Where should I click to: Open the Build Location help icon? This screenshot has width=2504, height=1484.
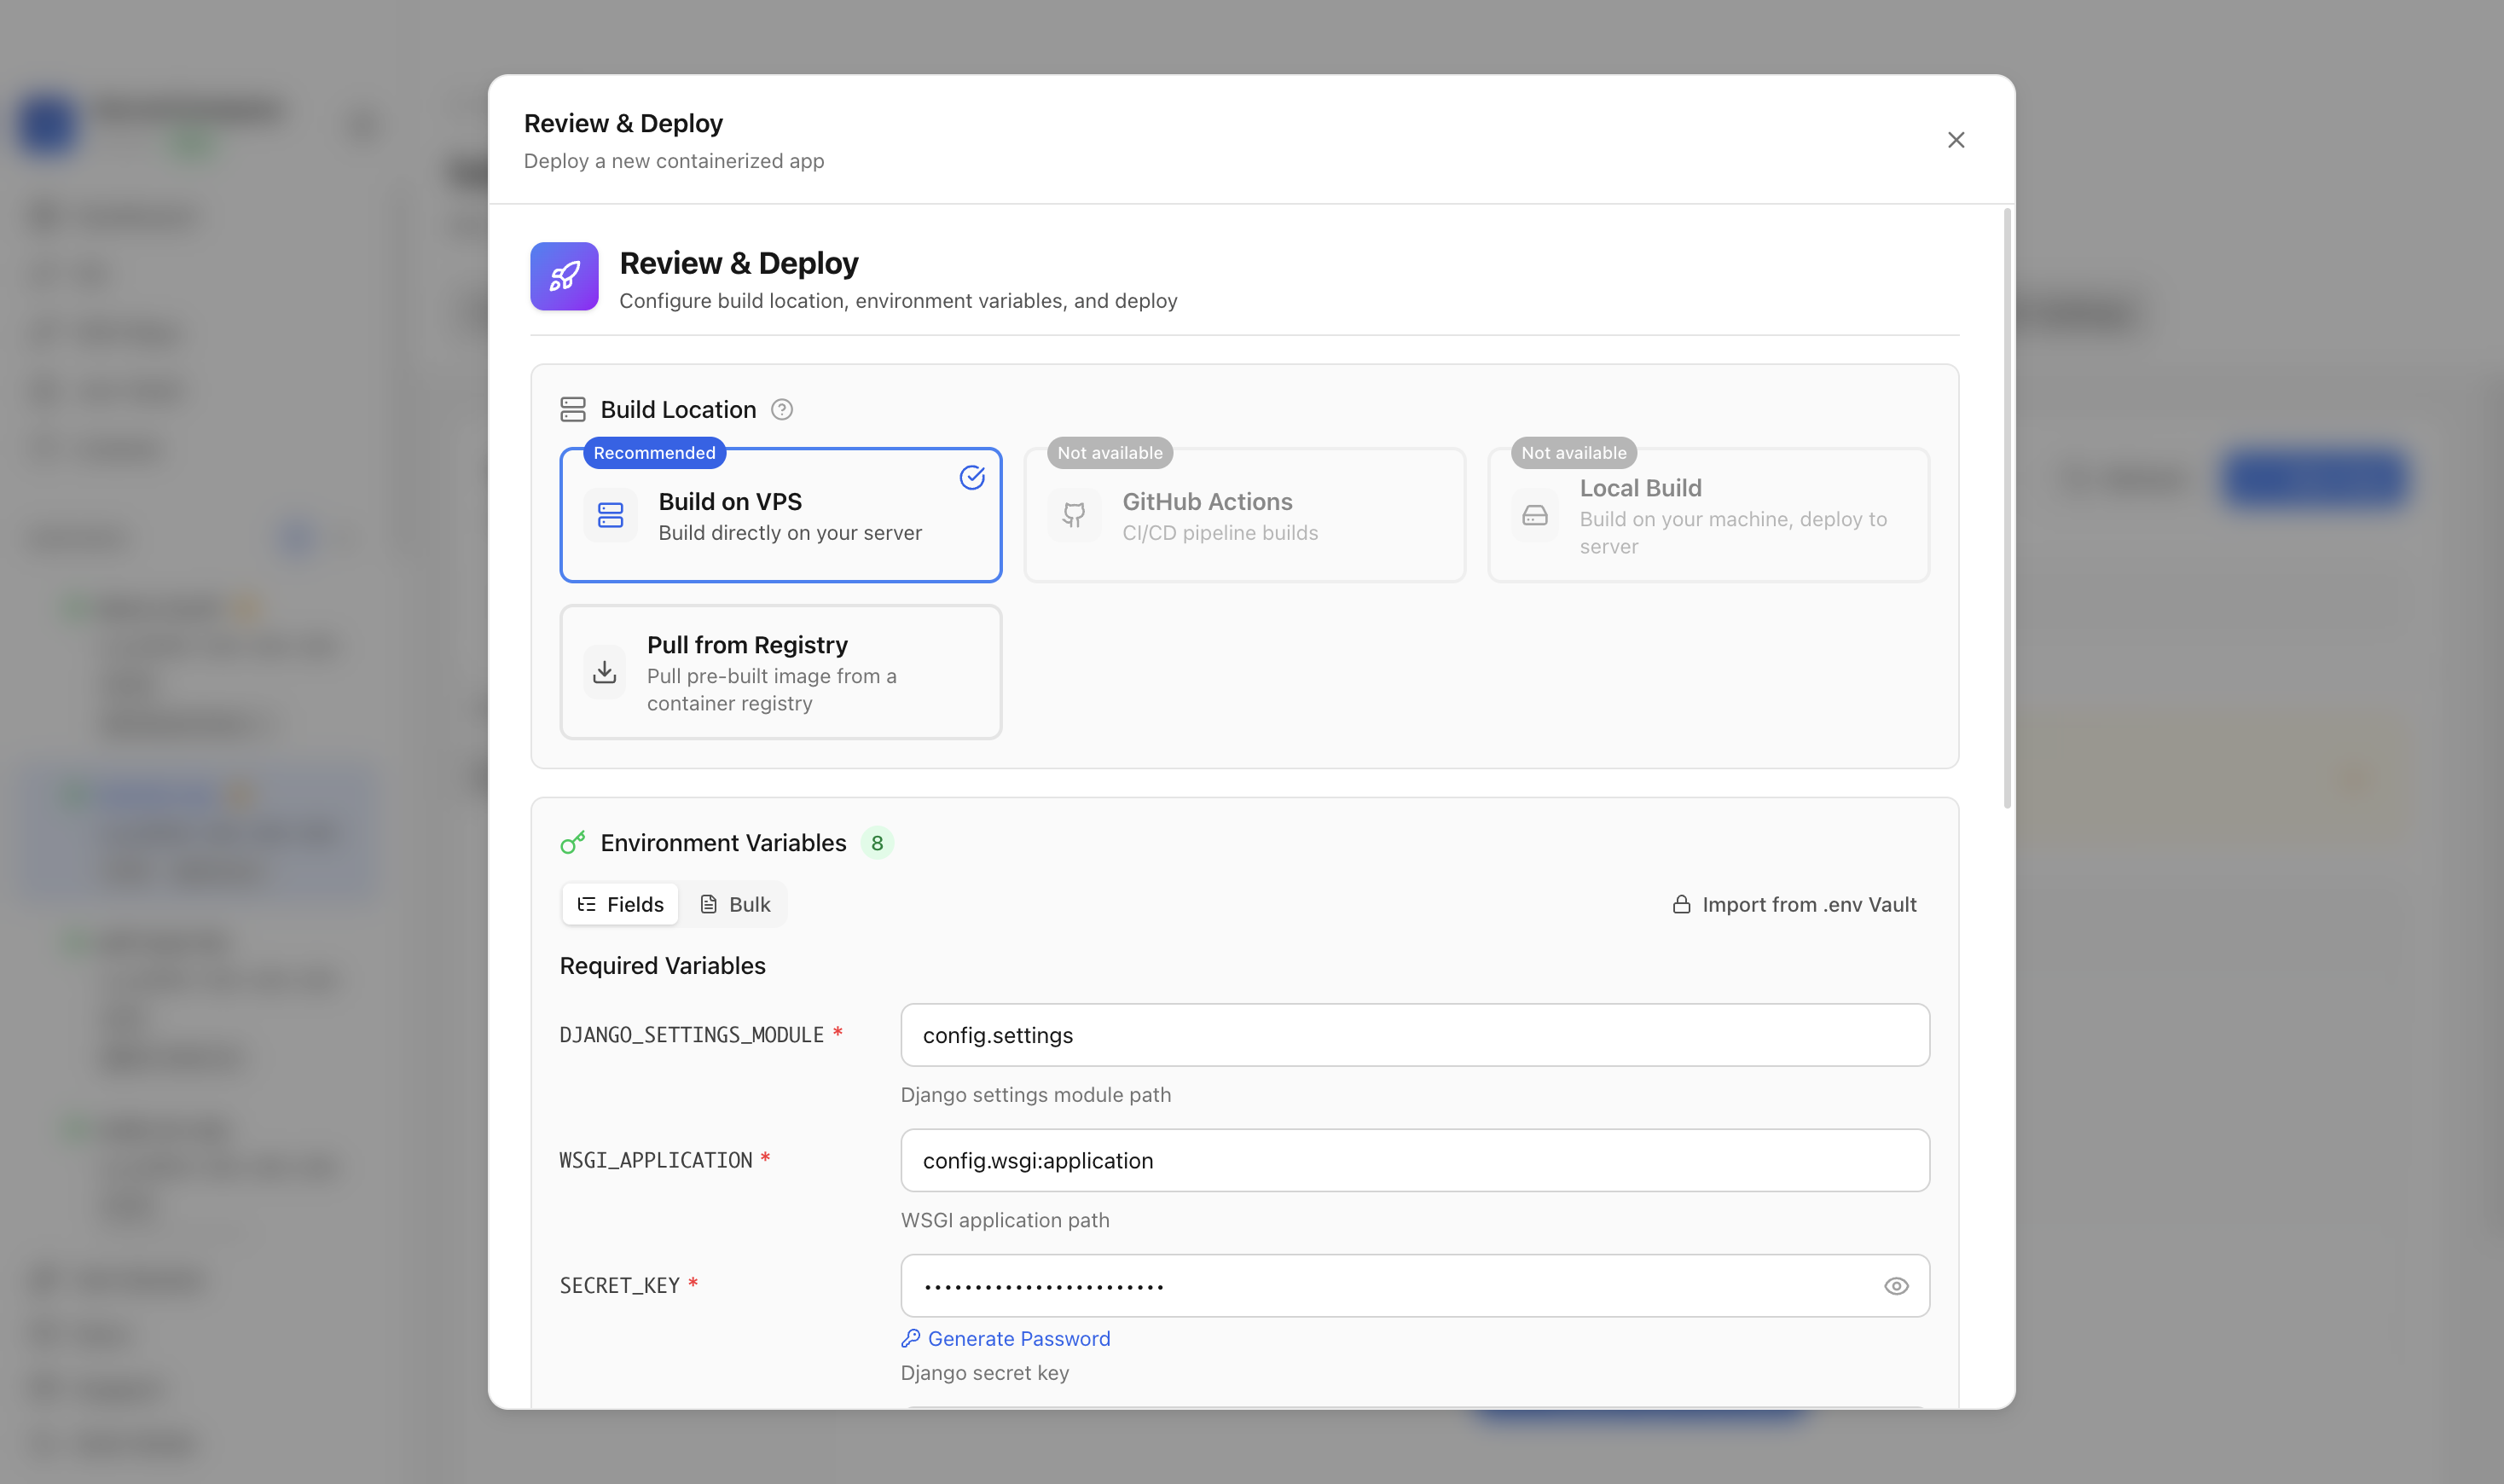[x=782, y=410]
